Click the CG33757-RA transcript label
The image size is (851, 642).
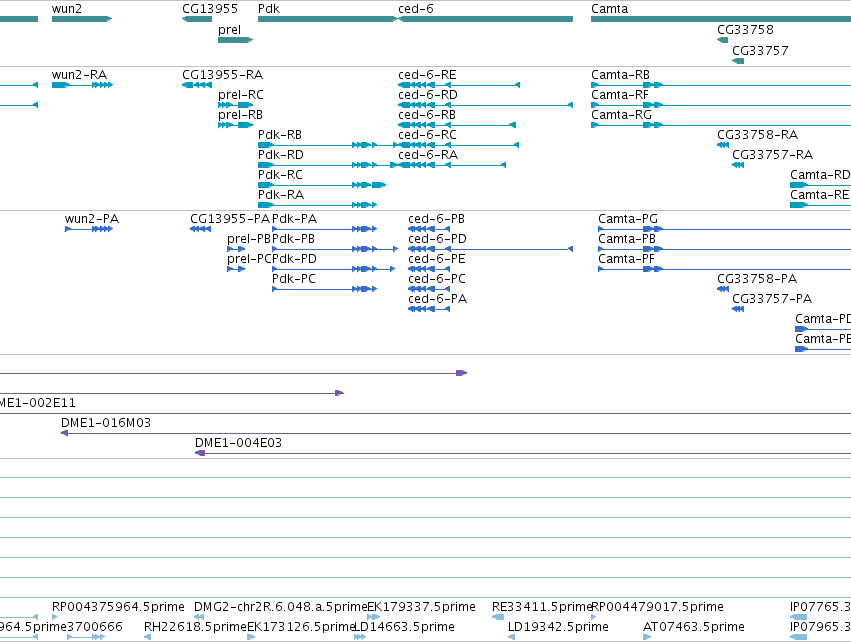[772, 155]
